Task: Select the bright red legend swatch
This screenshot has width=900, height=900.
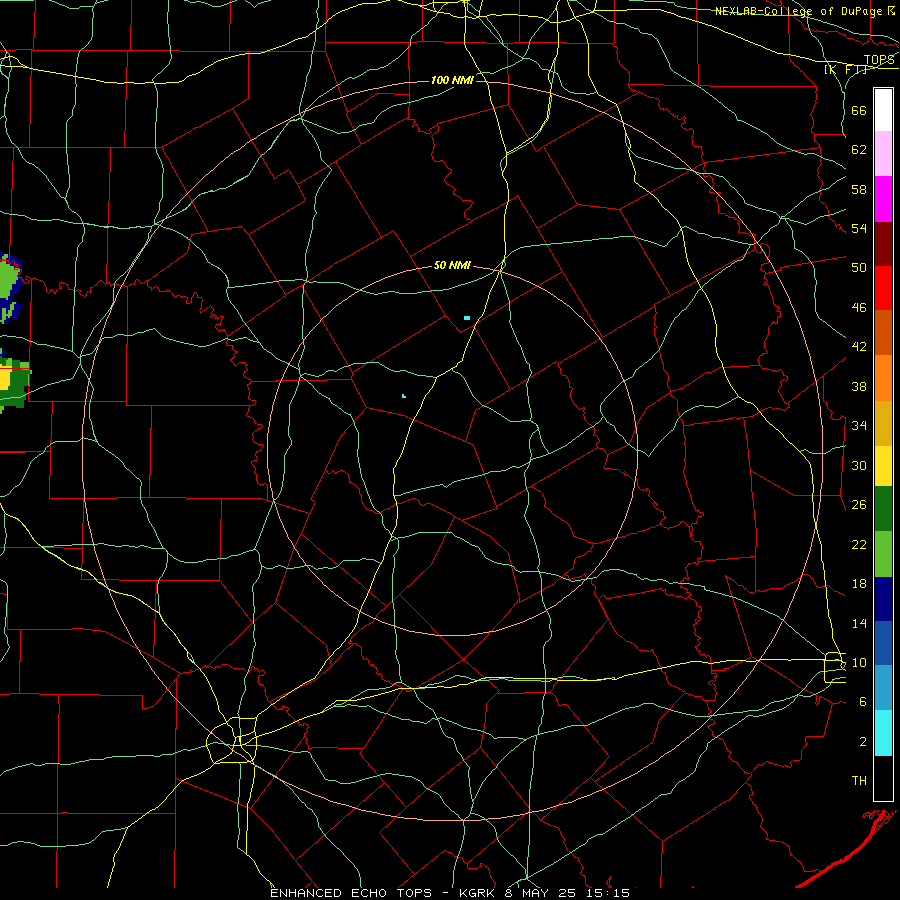Action: [883, 288]
